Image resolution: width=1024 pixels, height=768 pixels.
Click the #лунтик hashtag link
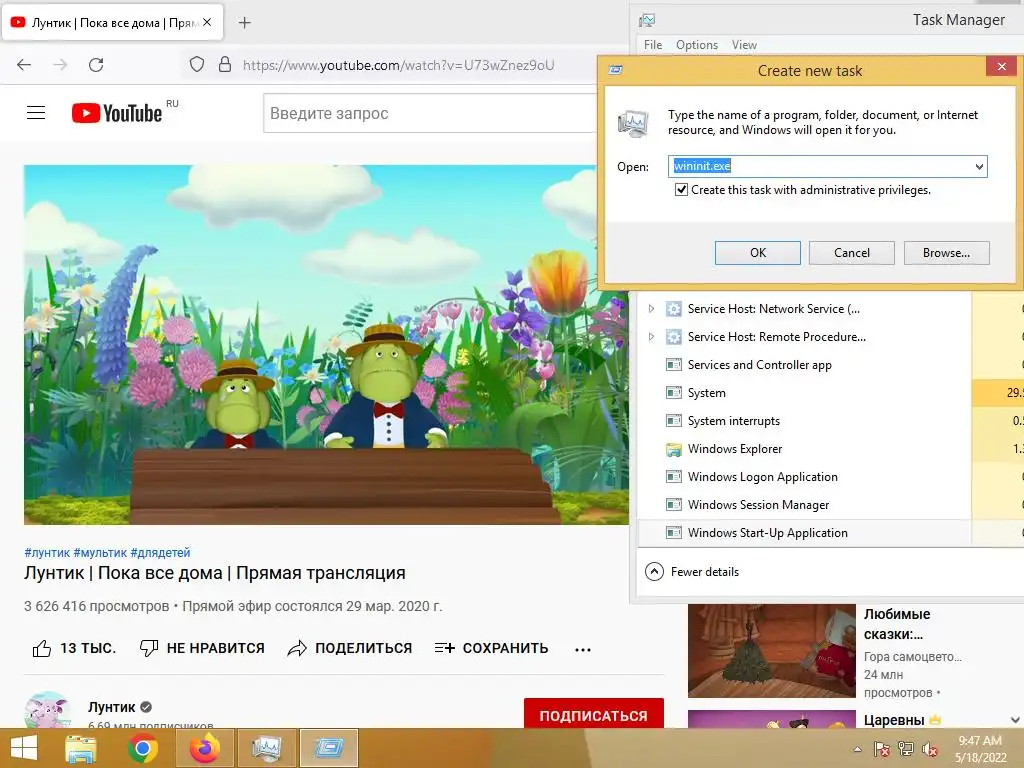click(x=47, y=552)
